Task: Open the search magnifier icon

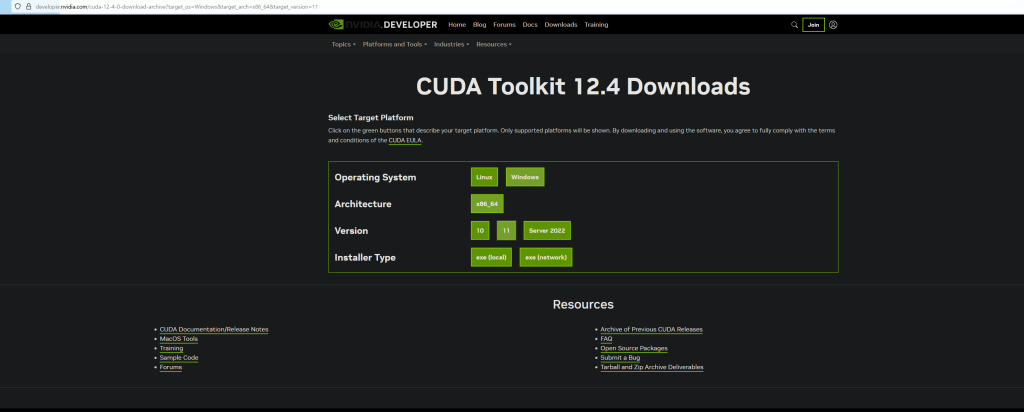Action: click(x=794, y=25)
